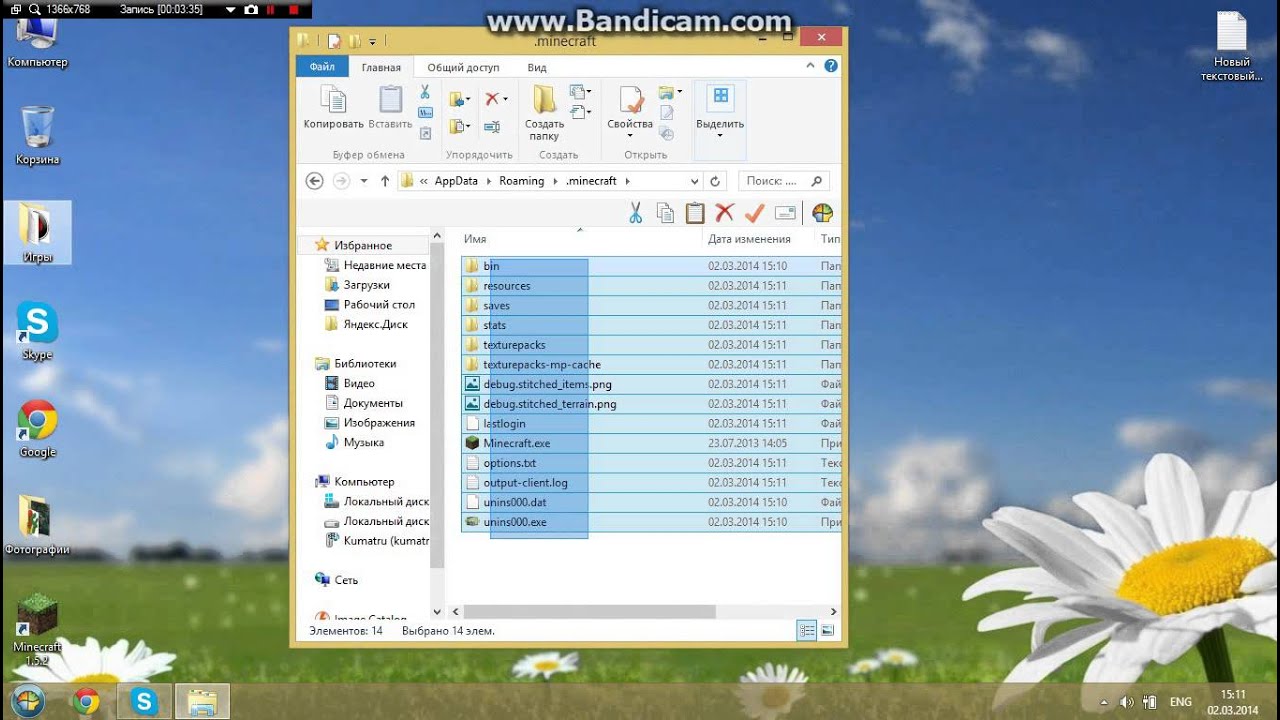This screenshot has width=1280, height=720.
Task: Open Explorer help question mark
Action: [x=830, y=65]
